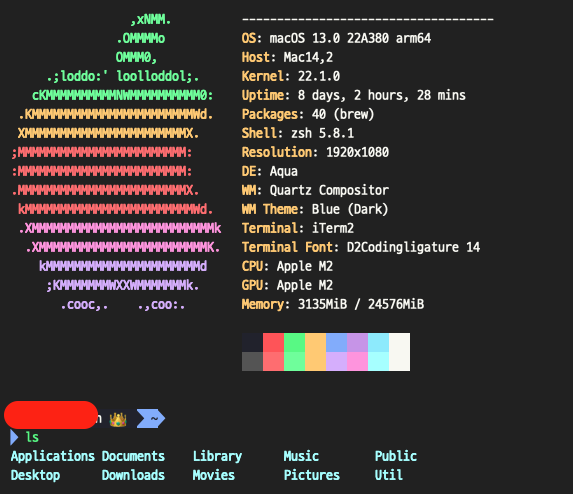Select the typed 'ls' command
Image resolution: width=573 pixels, height=494 pixels.
click(x=32, y=437)
